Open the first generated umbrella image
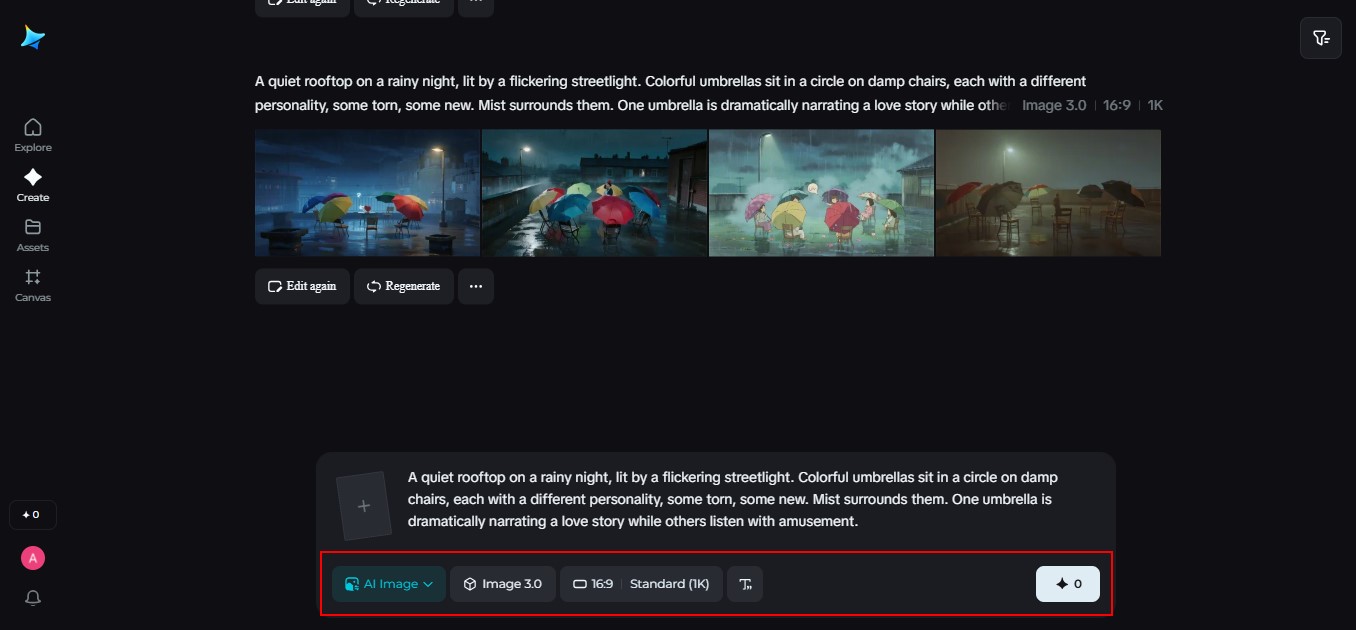This screenshot has height=630, width=1356. (367, 193)
